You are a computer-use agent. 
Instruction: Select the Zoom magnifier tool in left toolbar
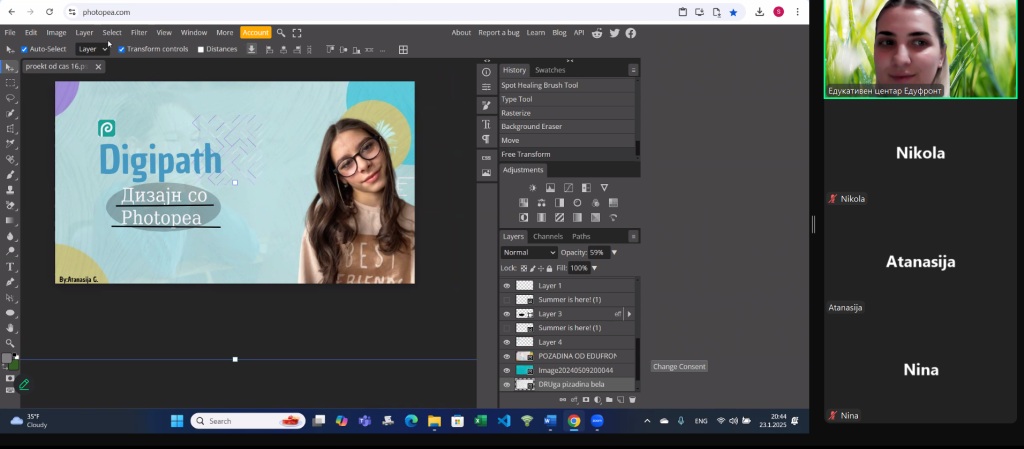click(10, 343)
